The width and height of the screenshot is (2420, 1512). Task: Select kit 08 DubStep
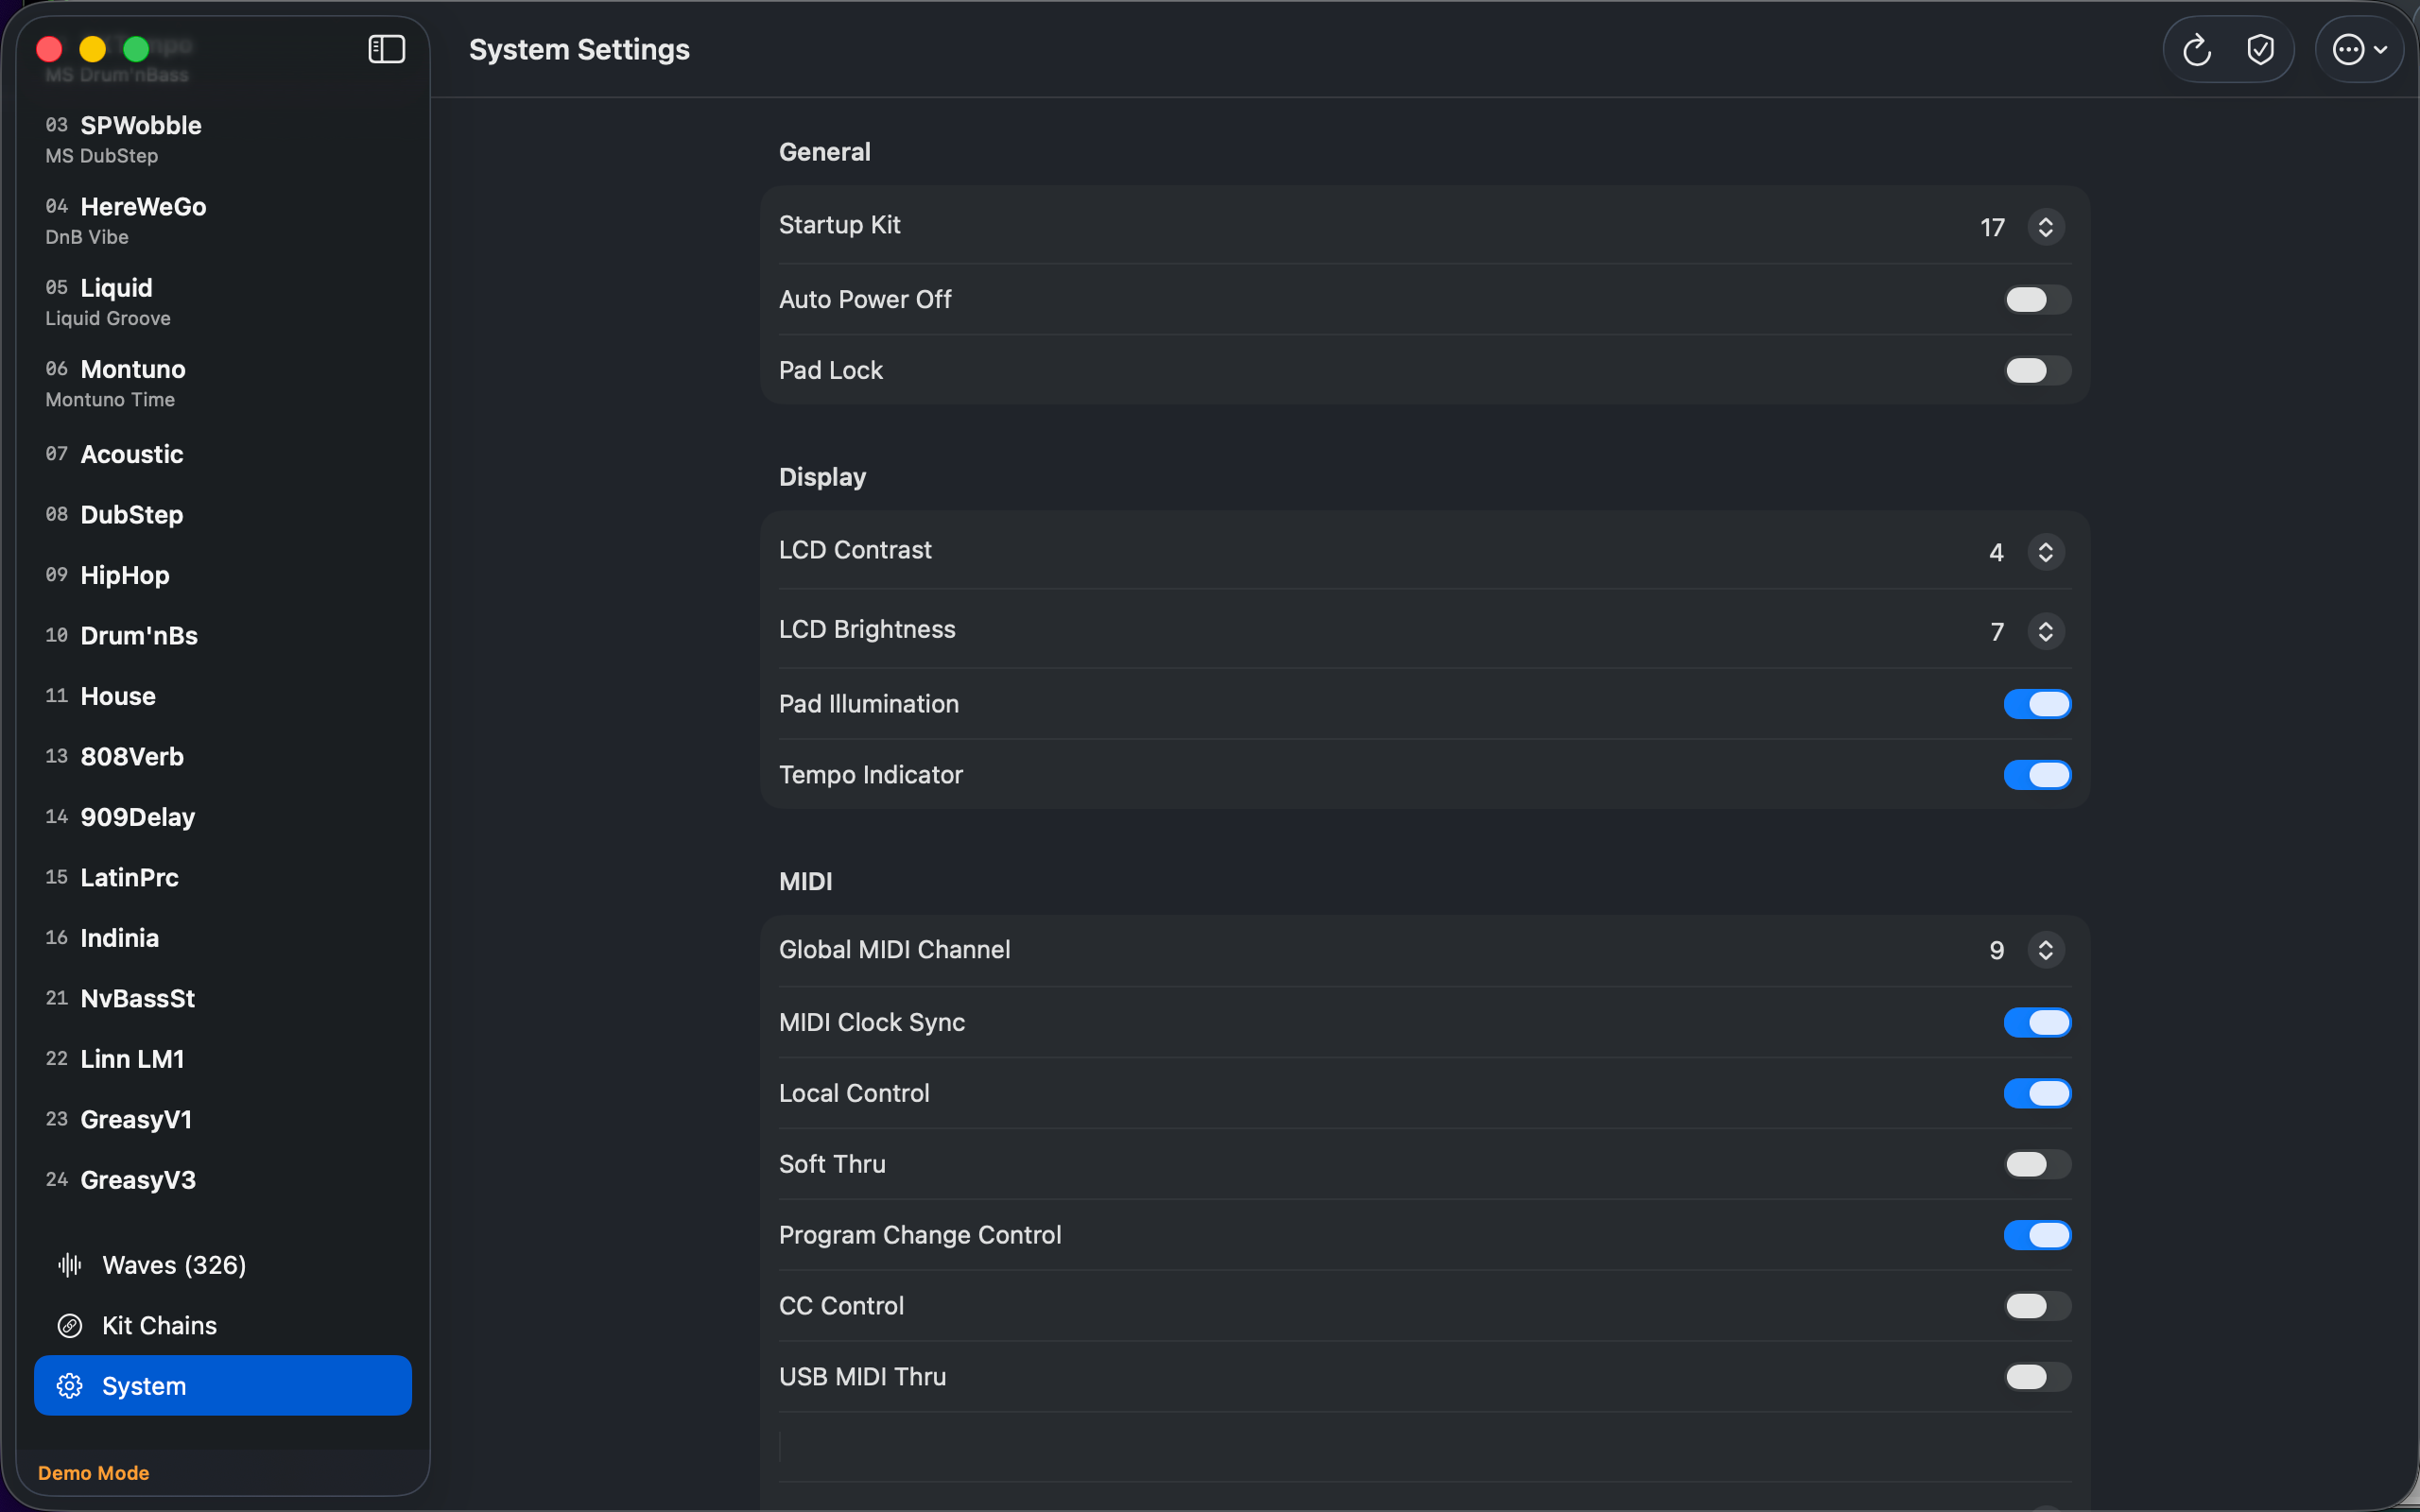pos(222,515)
